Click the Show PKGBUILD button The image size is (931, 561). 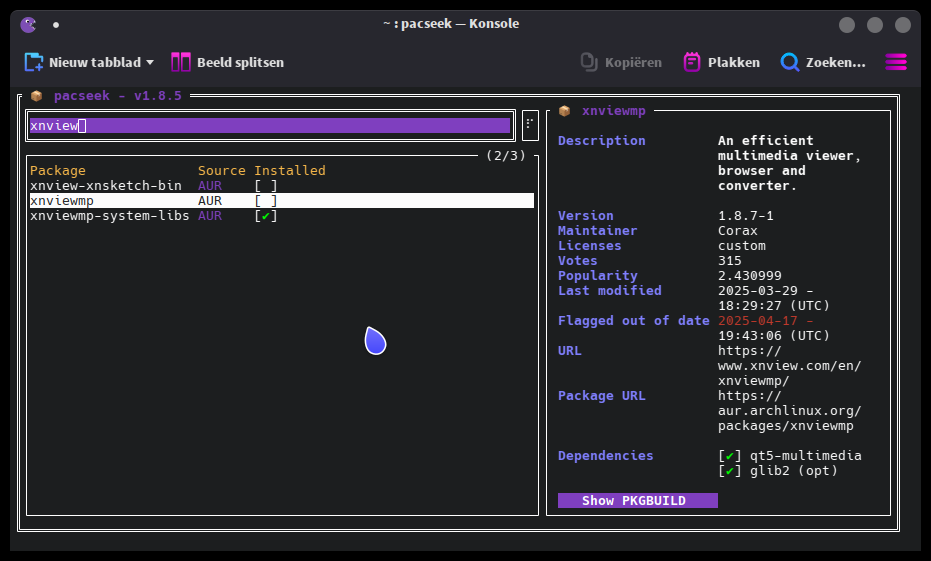(638, 500)
